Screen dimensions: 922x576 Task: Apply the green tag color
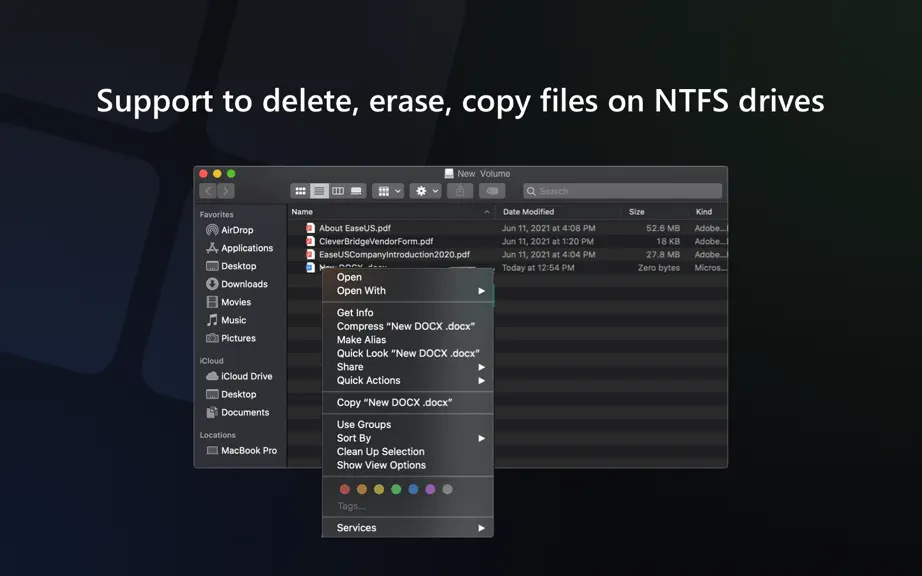pos(396,489)
